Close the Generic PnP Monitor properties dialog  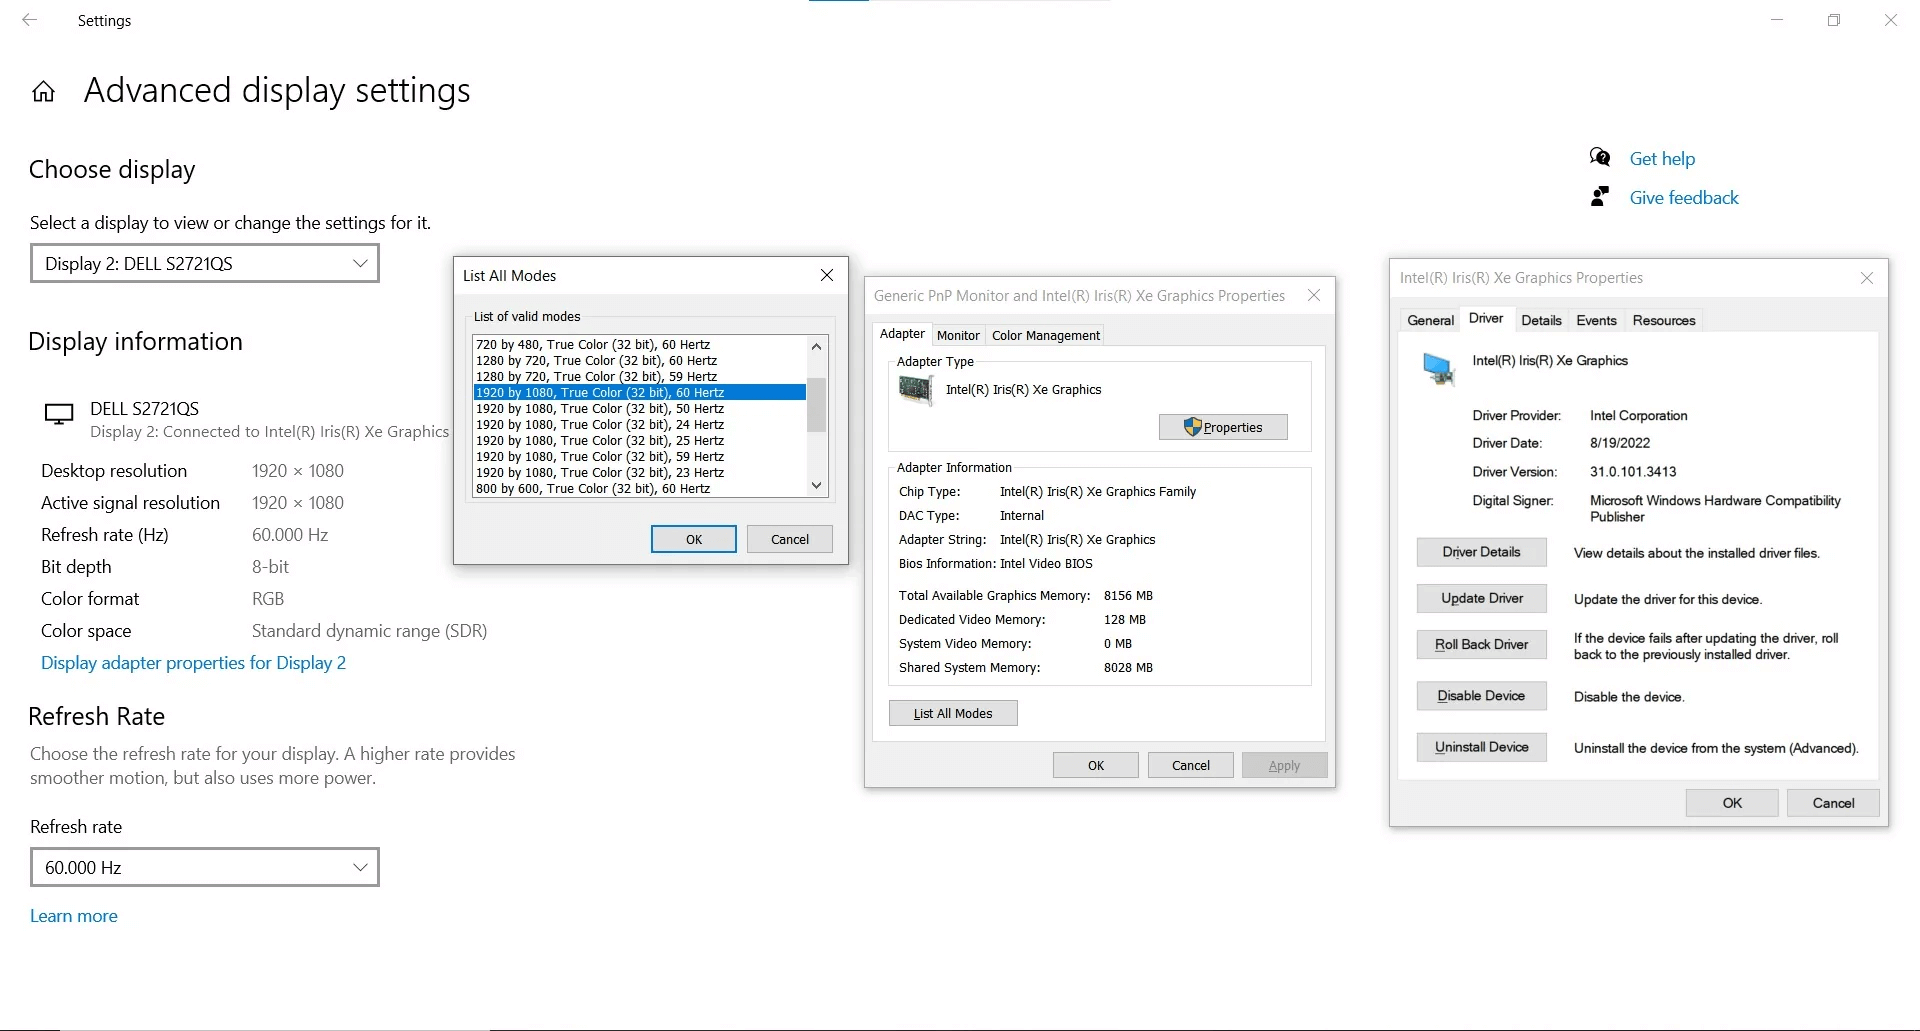1314,295
